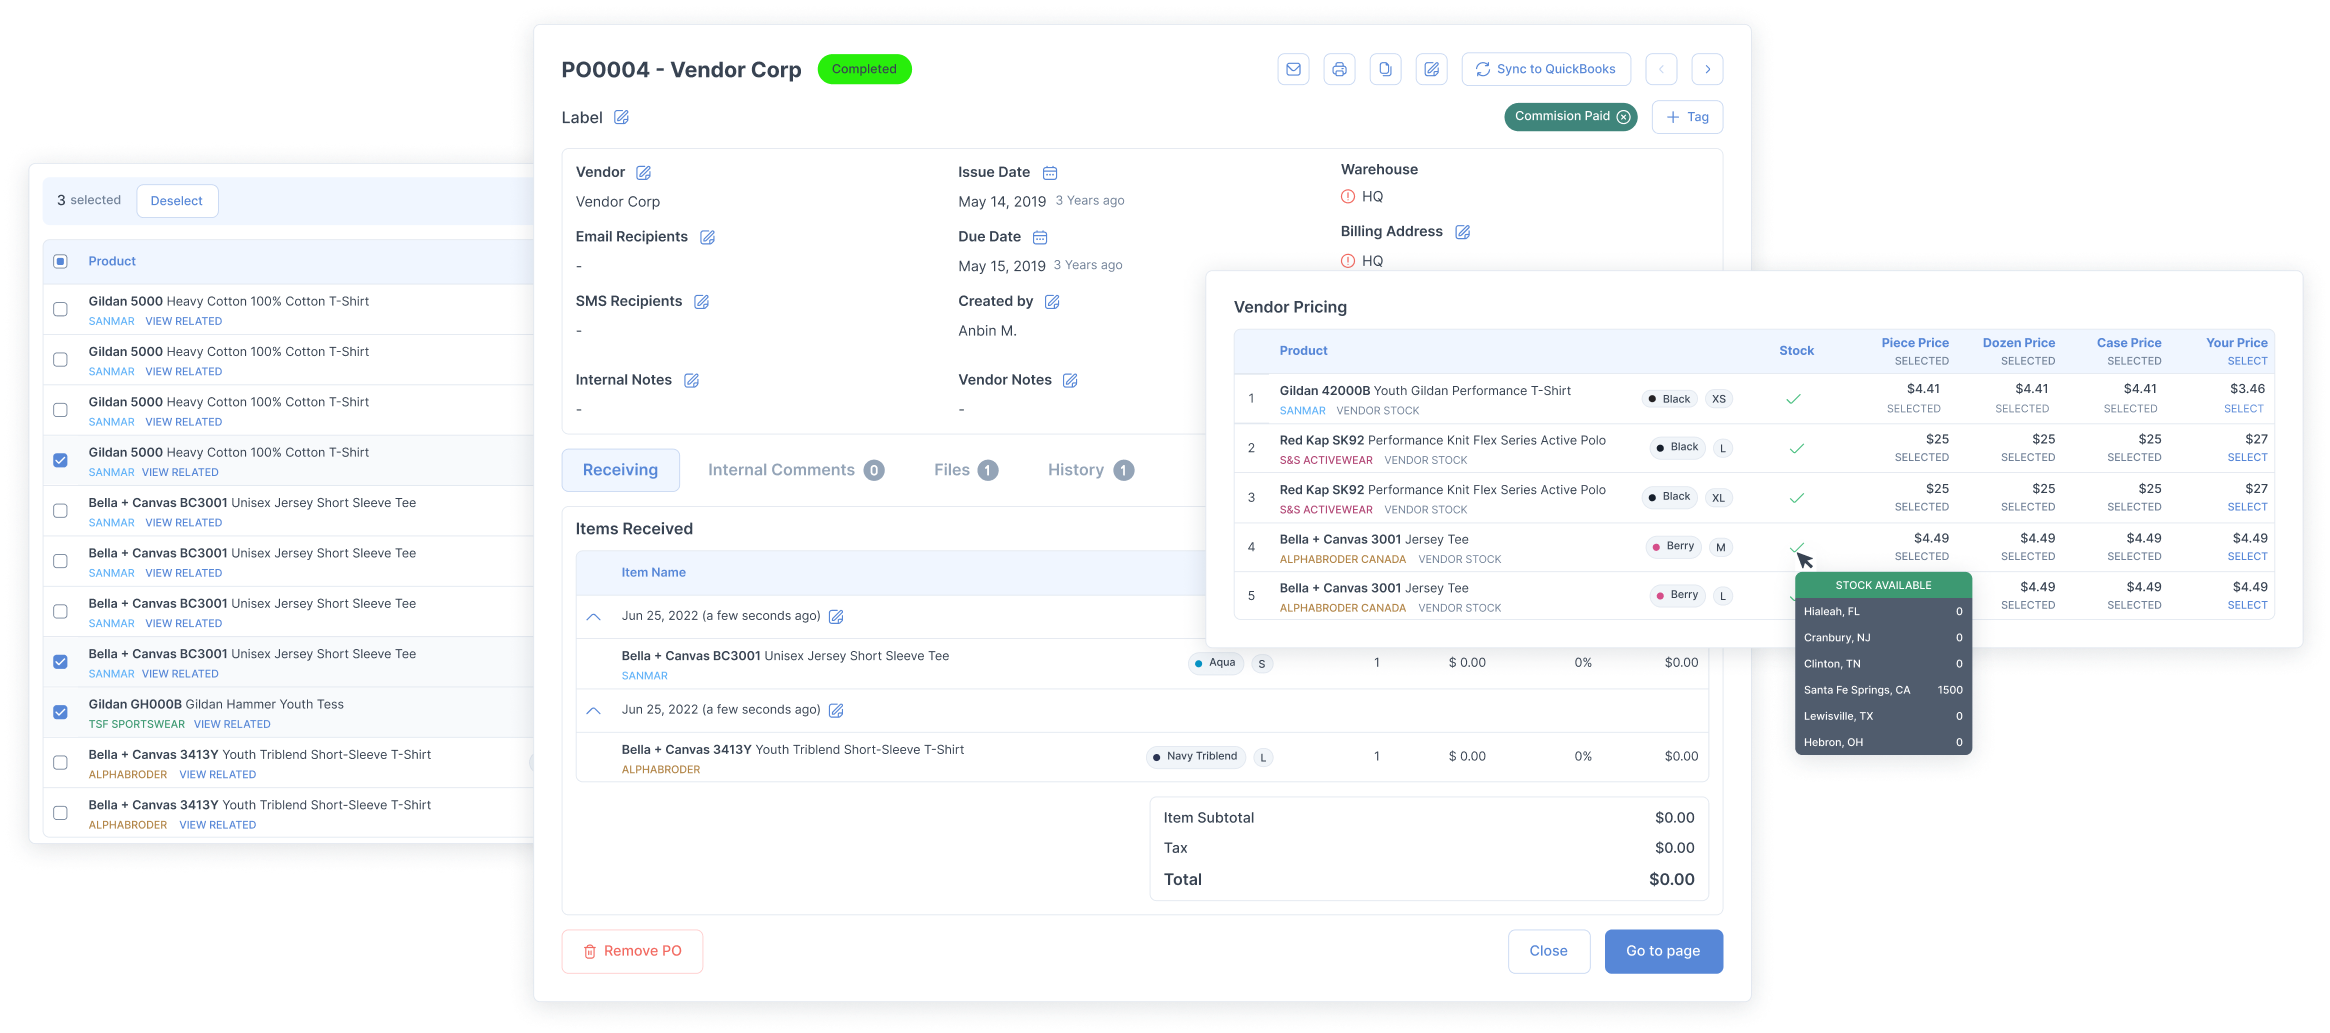This screenshot has width=2330, height=1033.
Task: Uncheck the Gildan GH000B Hammer Youth checkbox
Action: [61, 712]
